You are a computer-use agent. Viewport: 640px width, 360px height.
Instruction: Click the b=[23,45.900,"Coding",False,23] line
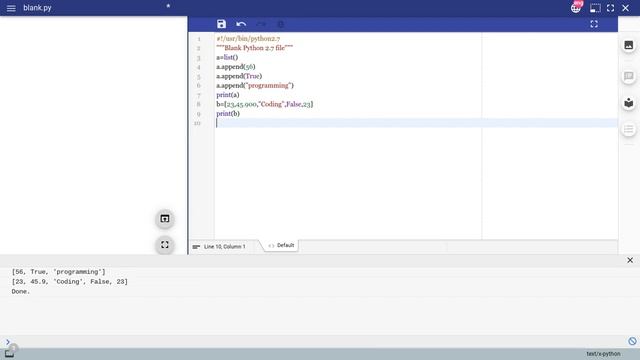coord(264,104)
